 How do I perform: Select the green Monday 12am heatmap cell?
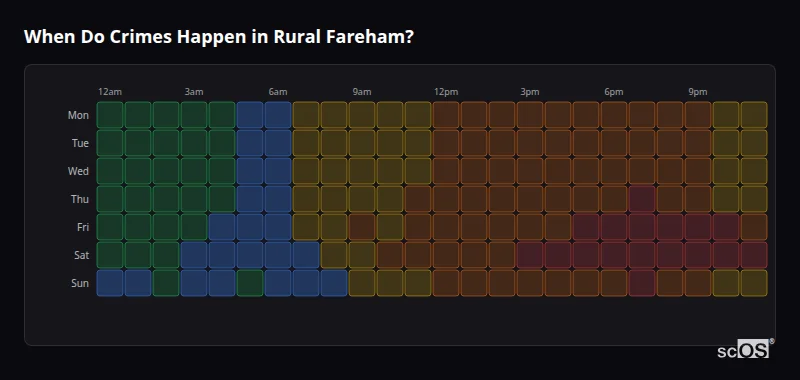coord(110,115)
